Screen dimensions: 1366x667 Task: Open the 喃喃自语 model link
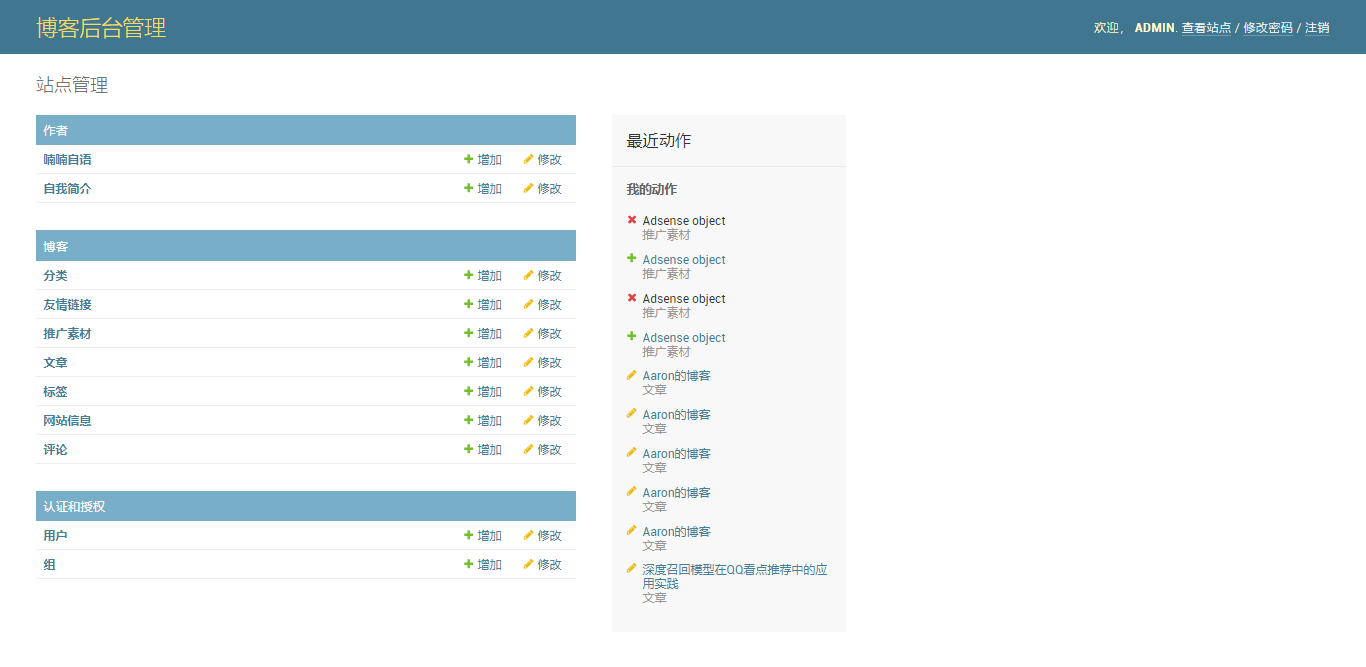(67, 159)
